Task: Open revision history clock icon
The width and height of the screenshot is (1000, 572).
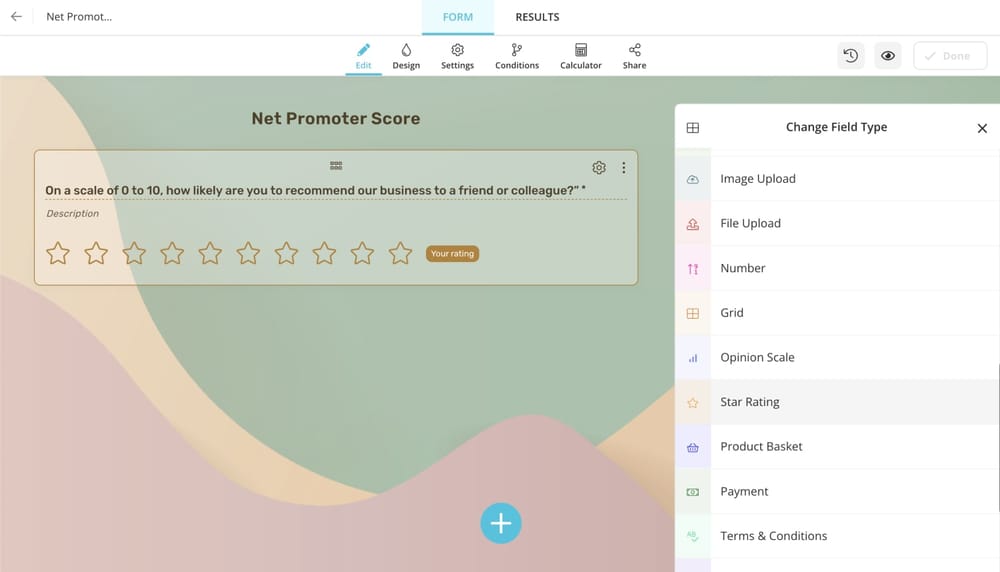Action: [x=850, y=56]
